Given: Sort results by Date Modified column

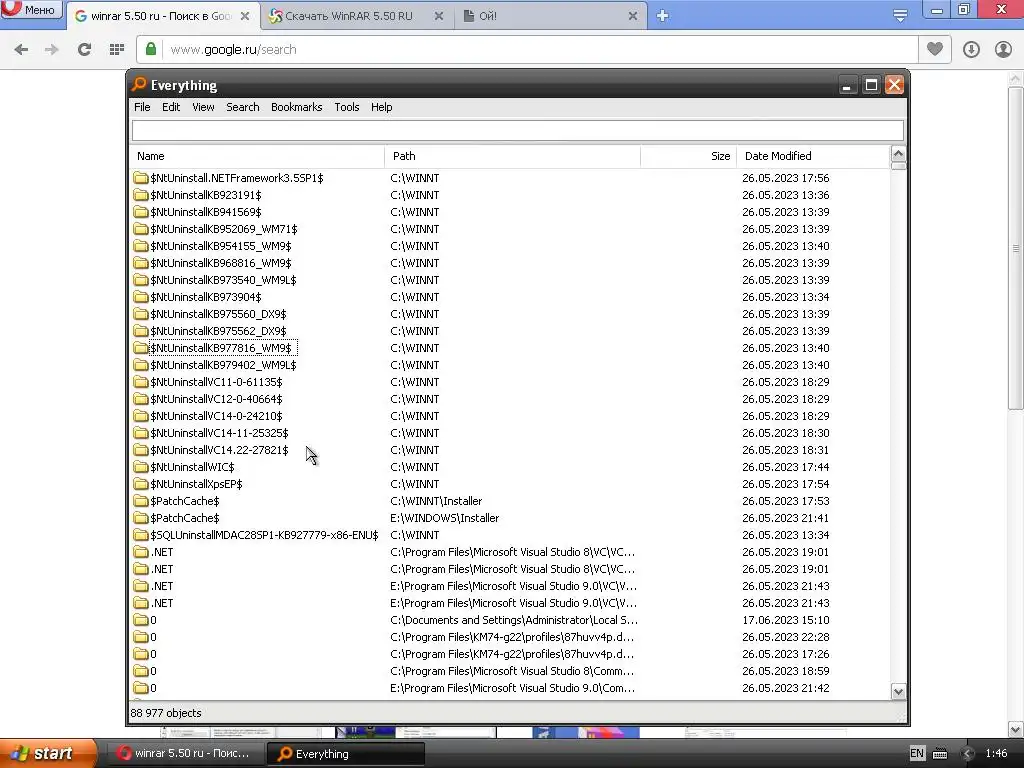Looking at the screenshot, I should pyautogui.click(x=813, y=156).
